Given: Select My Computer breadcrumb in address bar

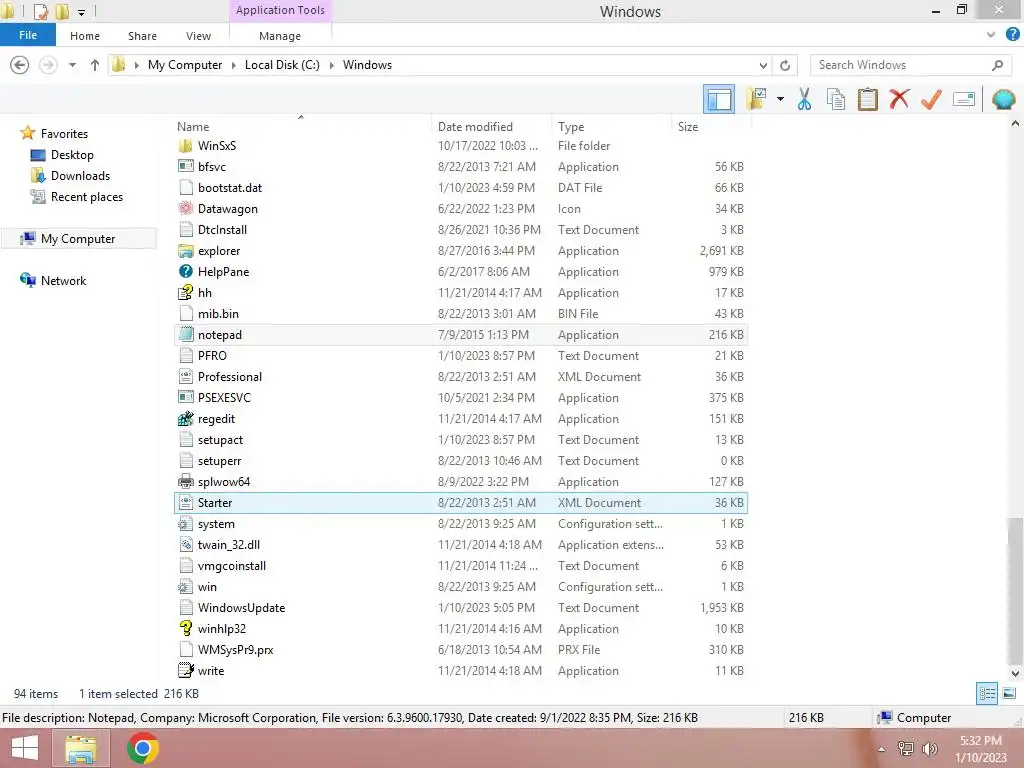Looking at the screenshot, I should 185,65.
